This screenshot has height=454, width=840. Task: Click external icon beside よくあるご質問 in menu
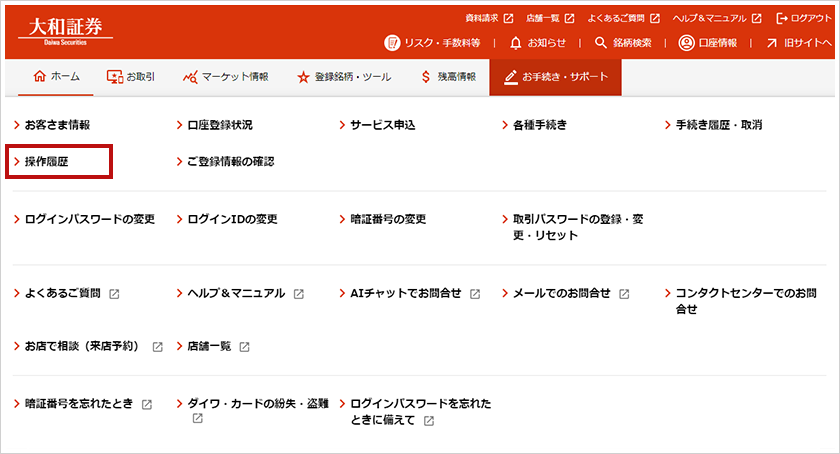click(x=114, y=294)
